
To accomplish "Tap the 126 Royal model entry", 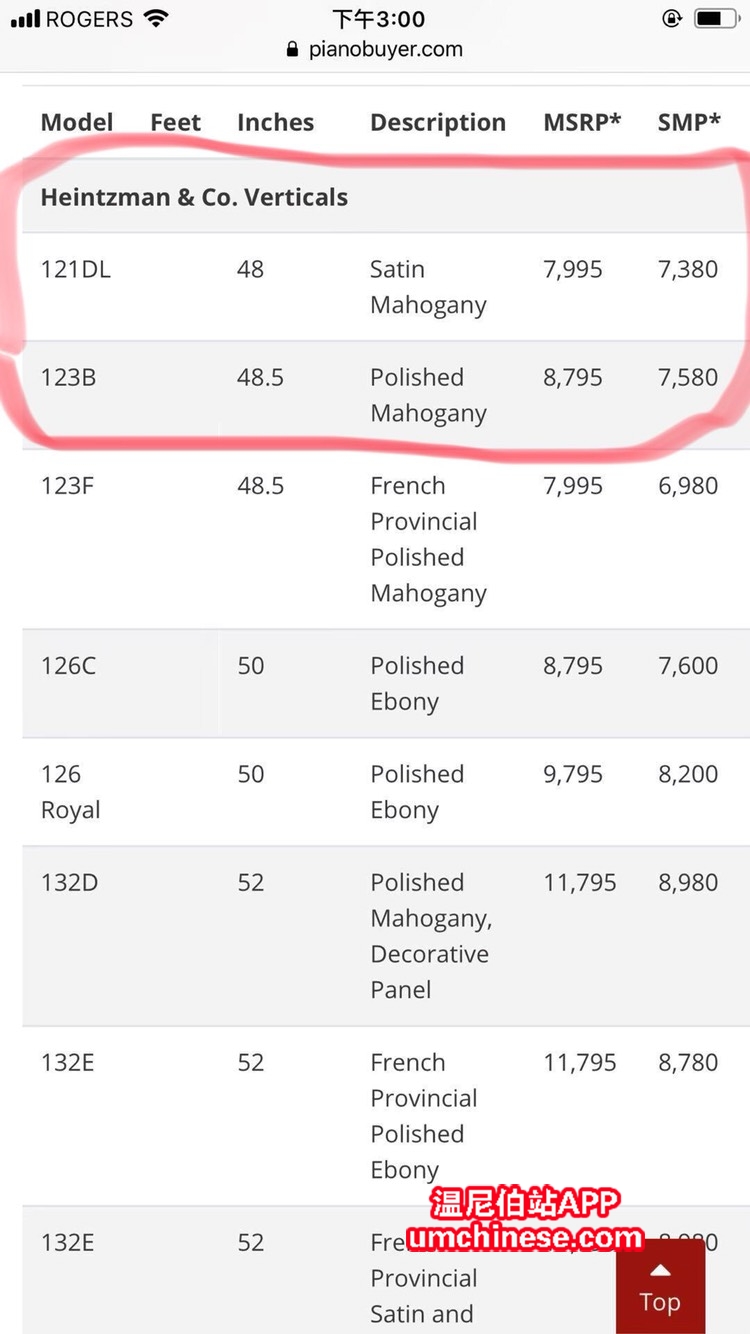I will point(70,791).
